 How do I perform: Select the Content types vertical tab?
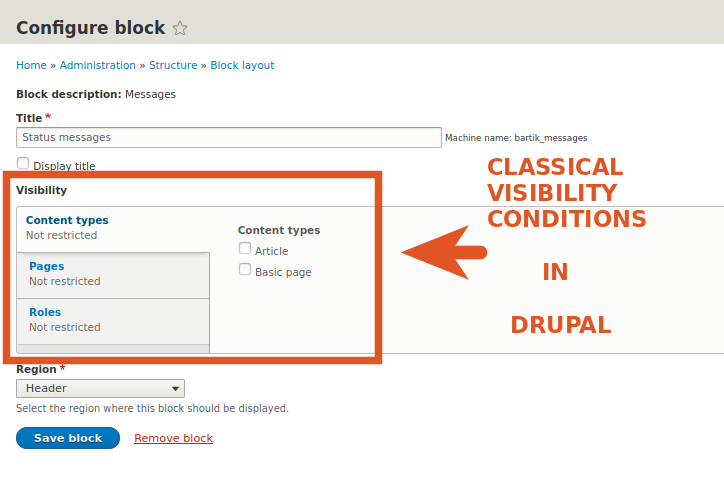tap(67, 220)
